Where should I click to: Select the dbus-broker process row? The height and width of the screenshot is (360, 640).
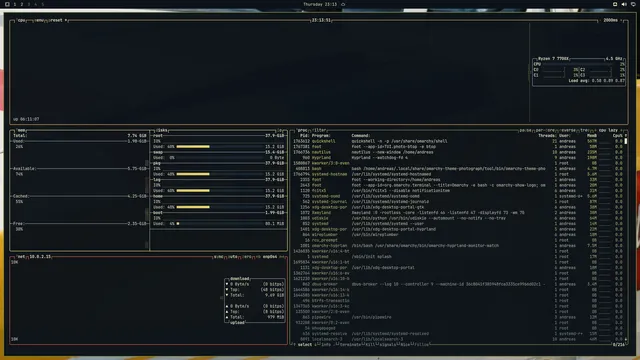coord(458,284)
